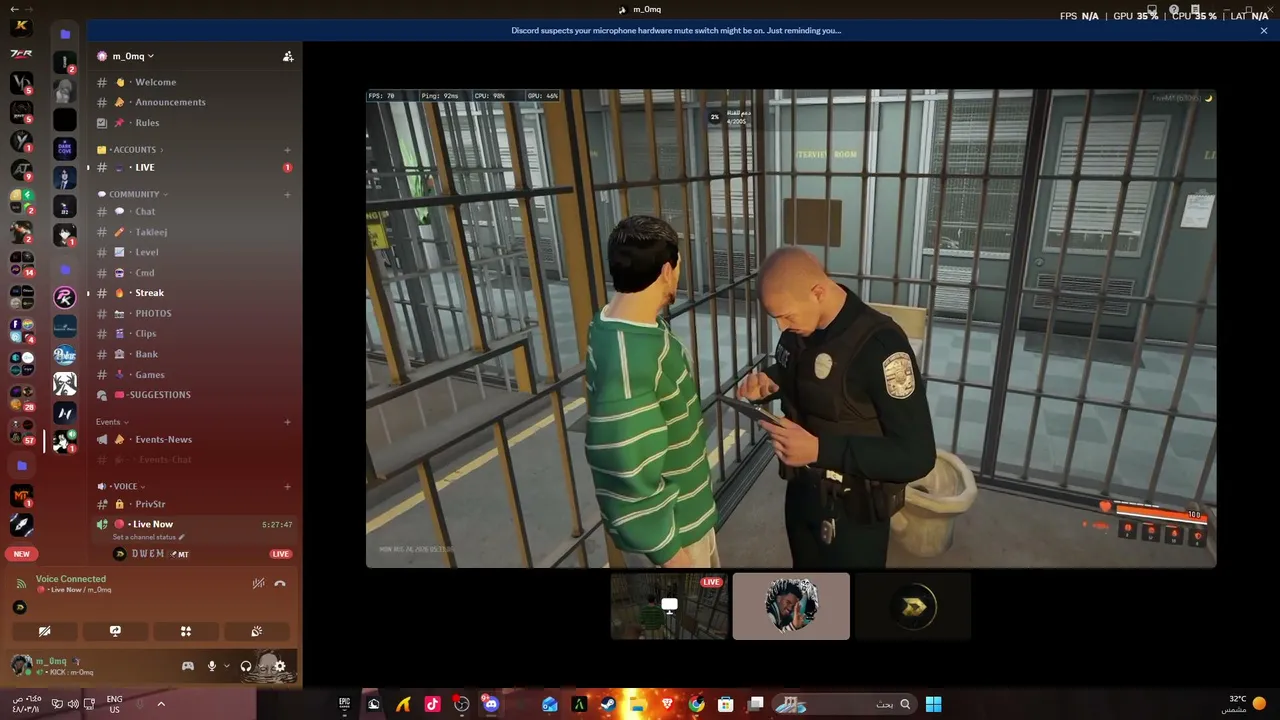Open TikTok from the taskbar
Image resolution: width=1280 pixels, height=720 pixels.
point(432,704)
